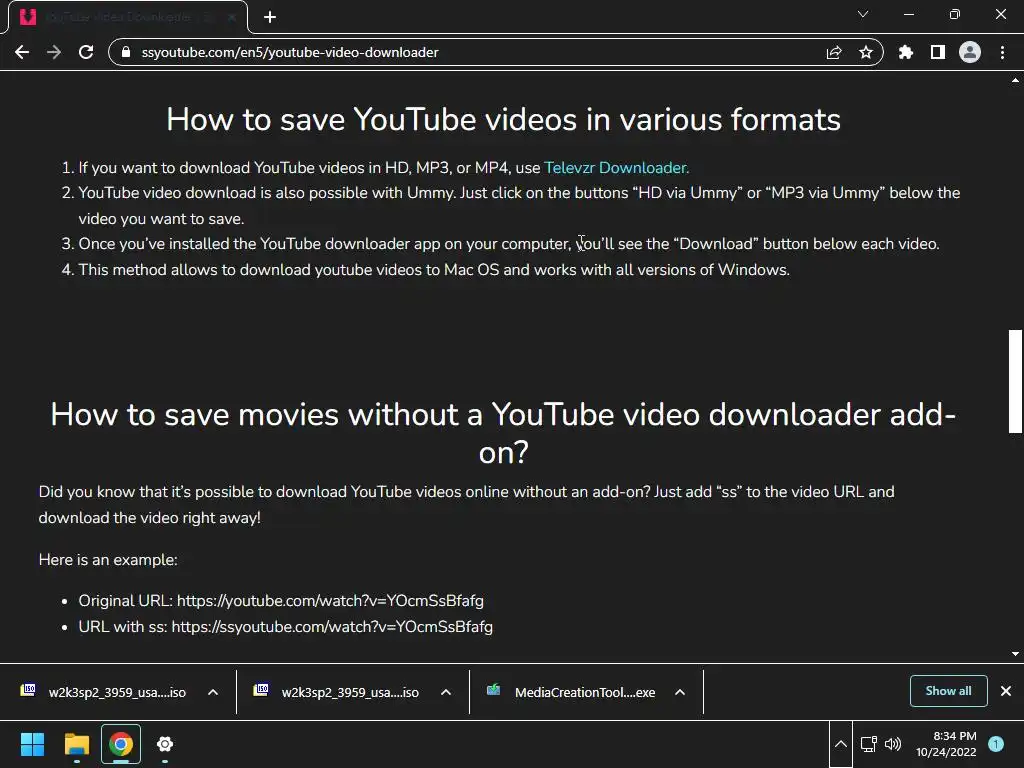Go back to the previous page
The width and height of the screenshot is (1024, 768).
tap(22, 52)
